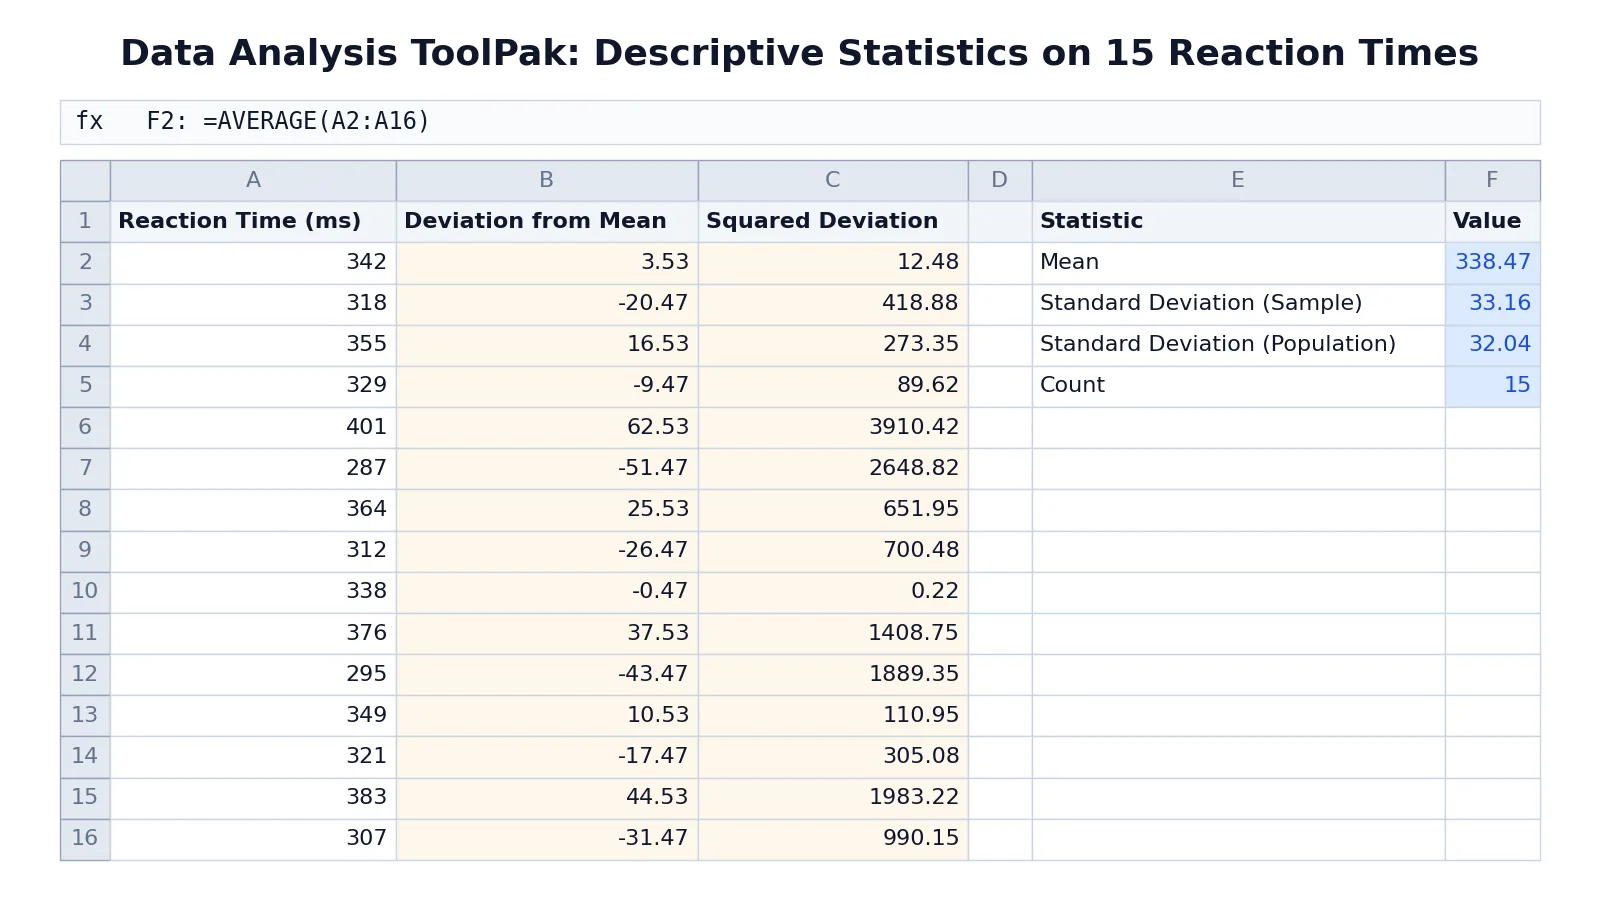
Task: Select reaction time cell 383
Action: (253, 798)
